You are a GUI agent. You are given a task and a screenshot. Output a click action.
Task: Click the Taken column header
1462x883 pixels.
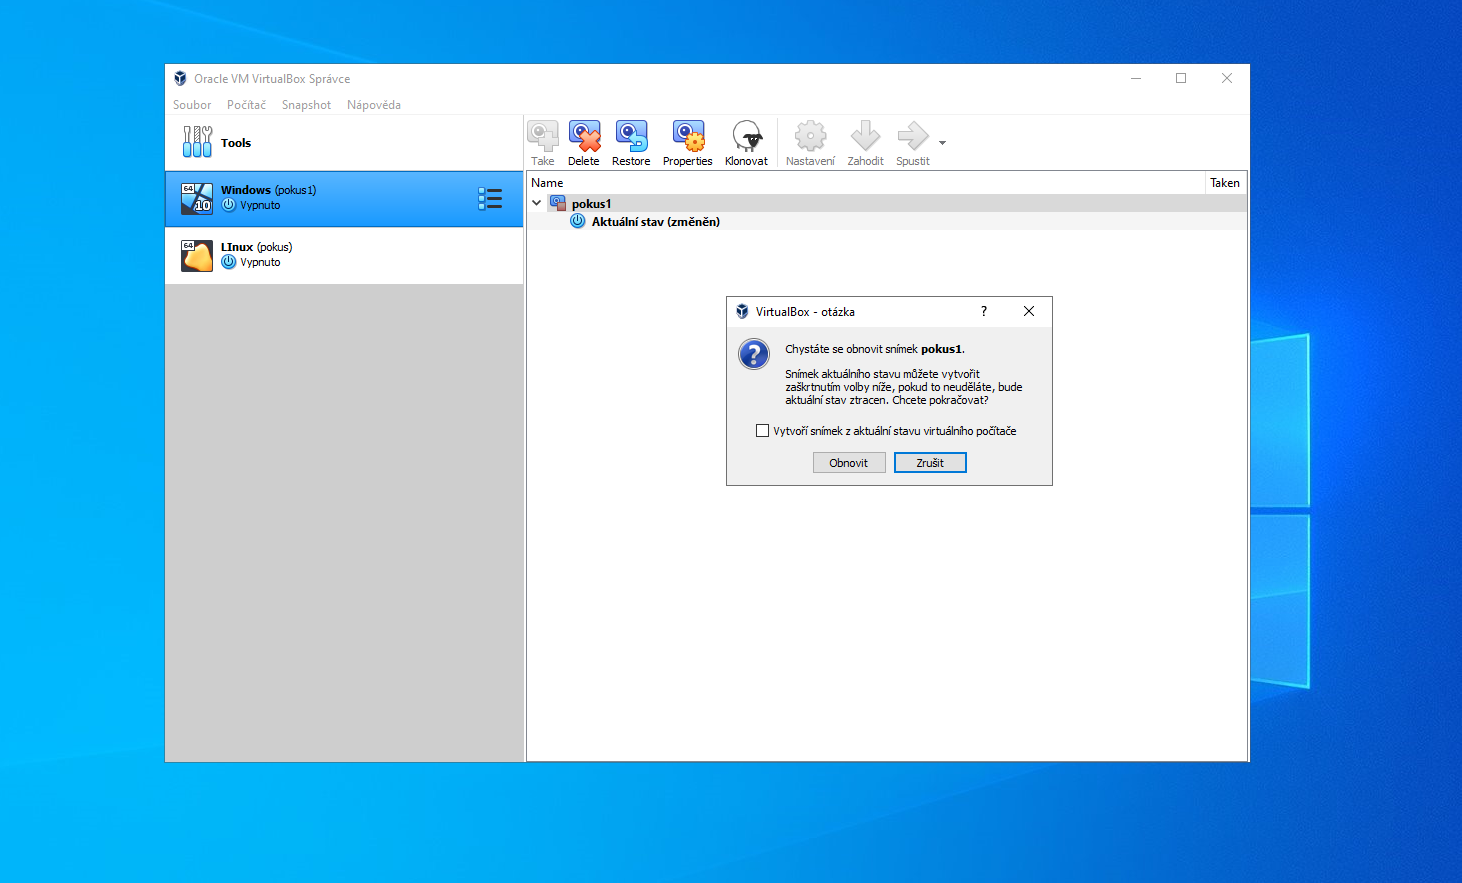pos(1226,183)
